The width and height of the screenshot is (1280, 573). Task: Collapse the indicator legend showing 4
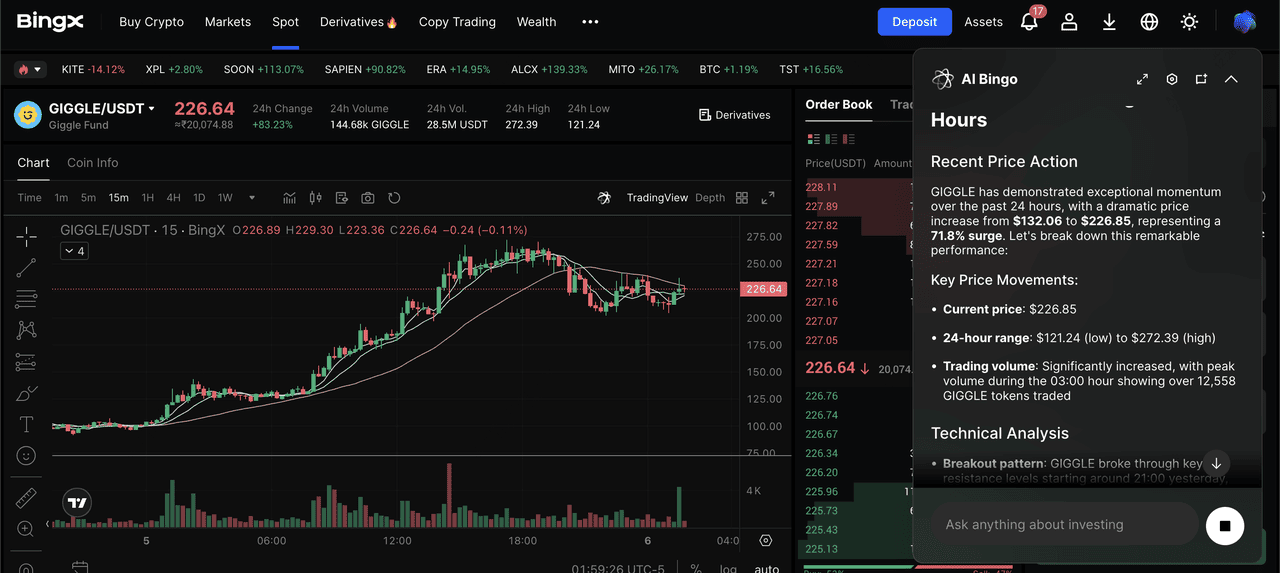click(74, 251)
